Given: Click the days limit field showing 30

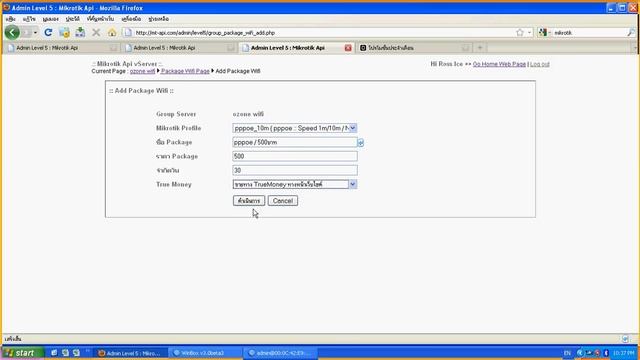Looking at the screenshot, I should [295, 170].
